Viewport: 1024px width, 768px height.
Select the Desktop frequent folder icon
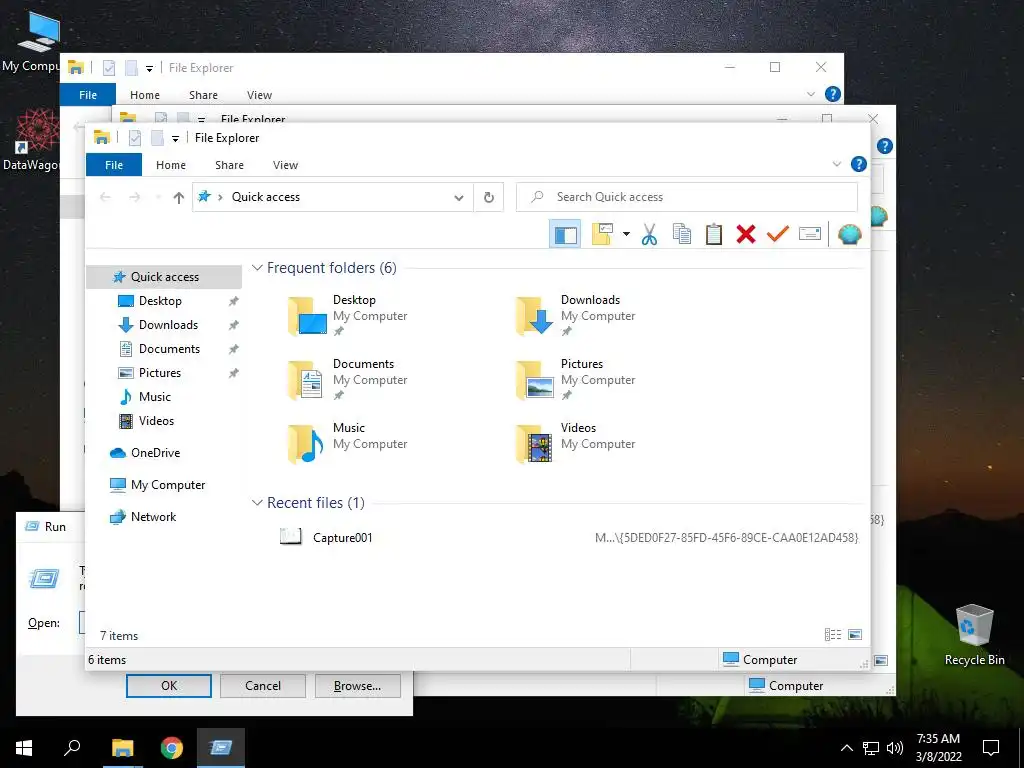pyautogui.click(x=307, y=315)
